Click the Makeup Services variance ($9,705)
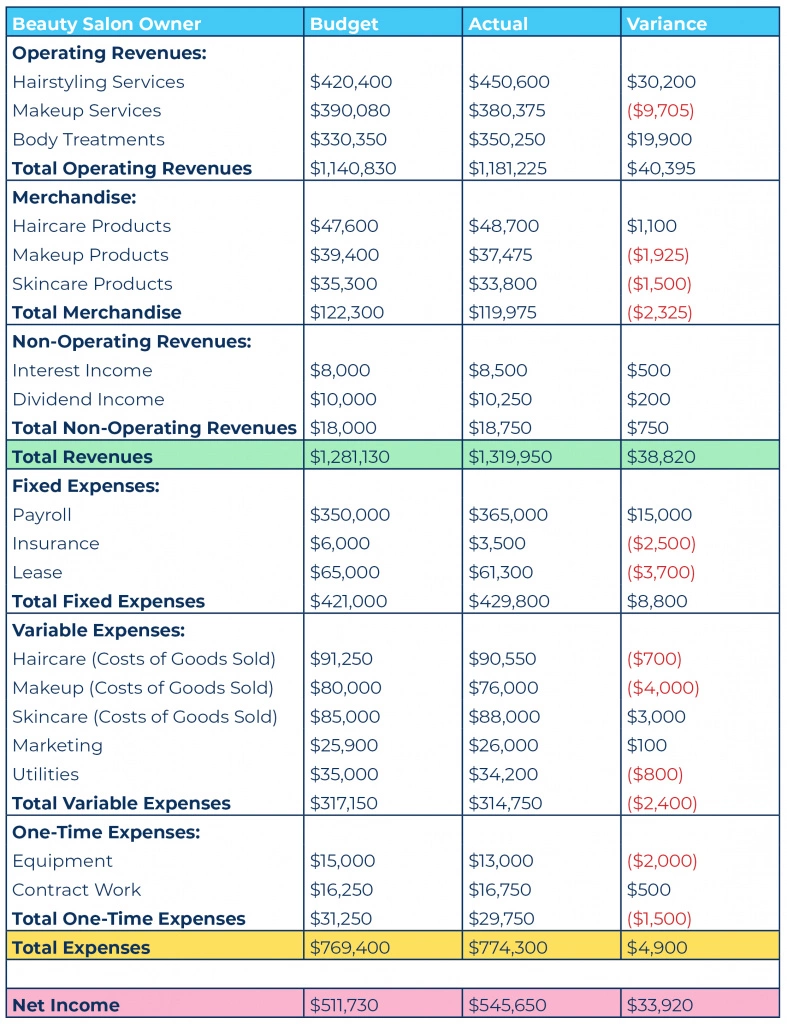The image size is (787, 1024). (x=660, y=110)
